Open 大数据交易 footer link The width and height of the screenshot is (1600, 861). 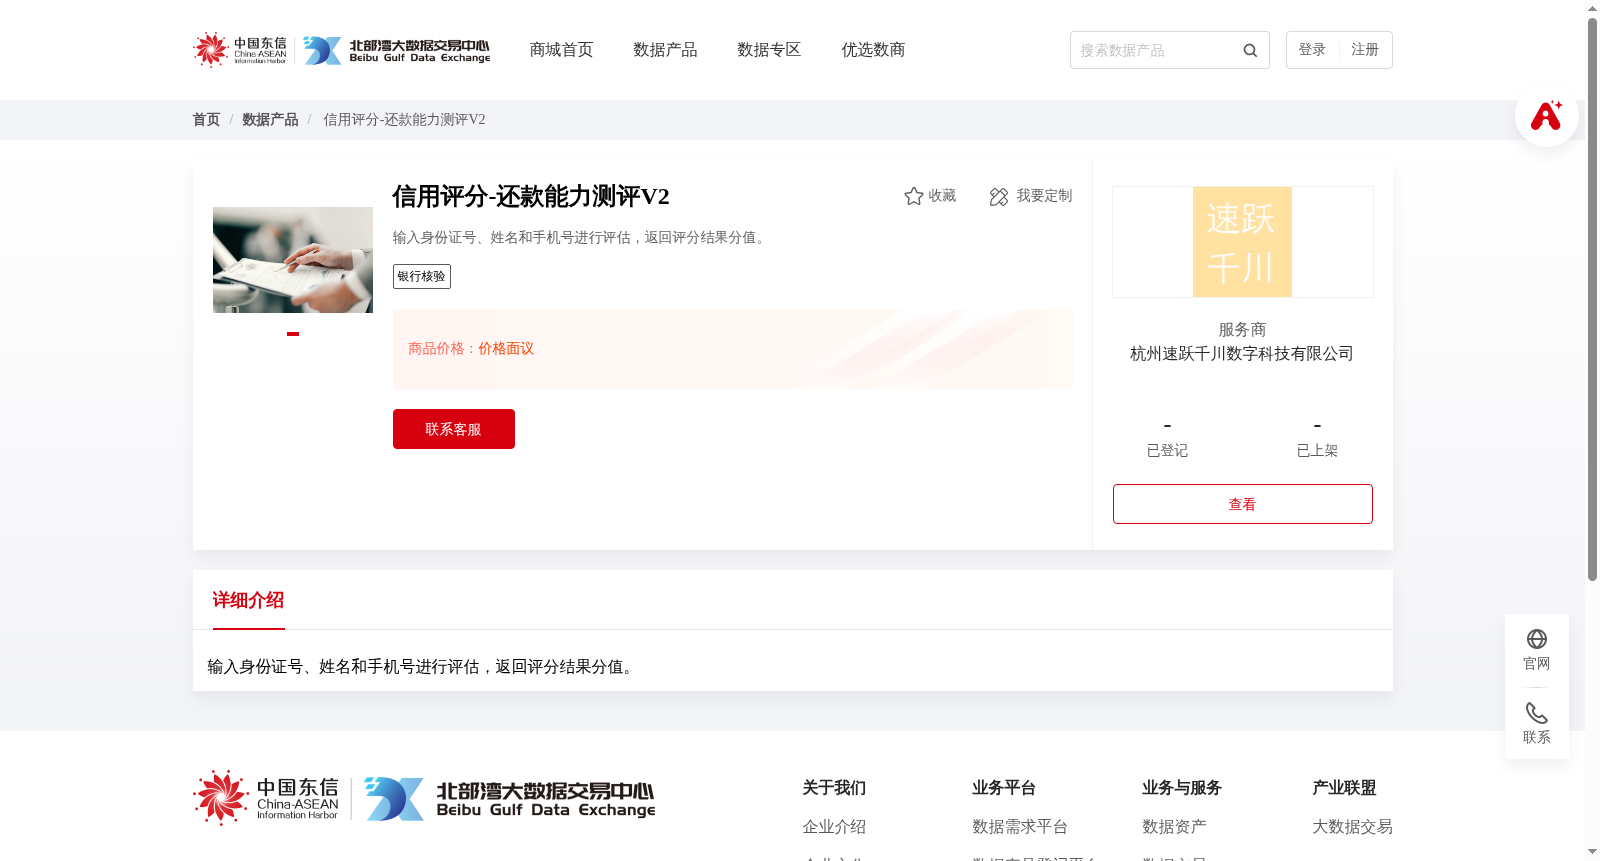point(1352,827)
